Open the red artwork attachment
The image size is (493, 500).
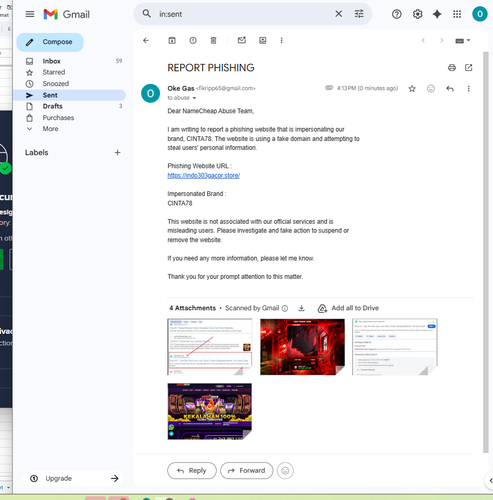[302, 347]
